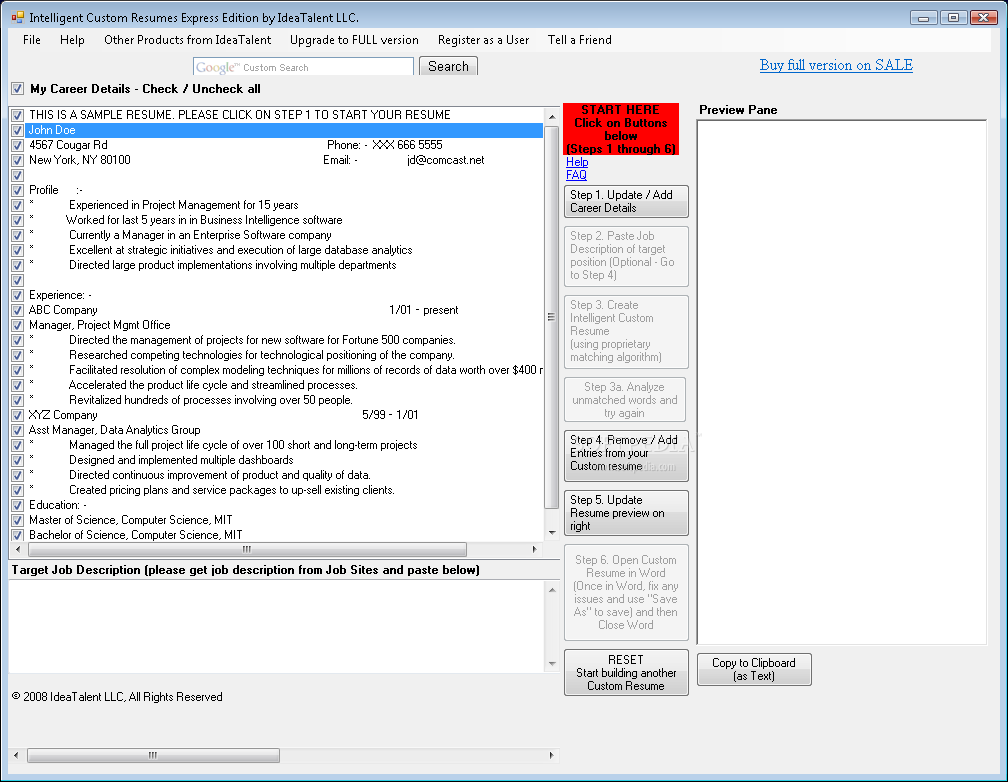Click Step 4 Remove / Add Entries button

626,455
